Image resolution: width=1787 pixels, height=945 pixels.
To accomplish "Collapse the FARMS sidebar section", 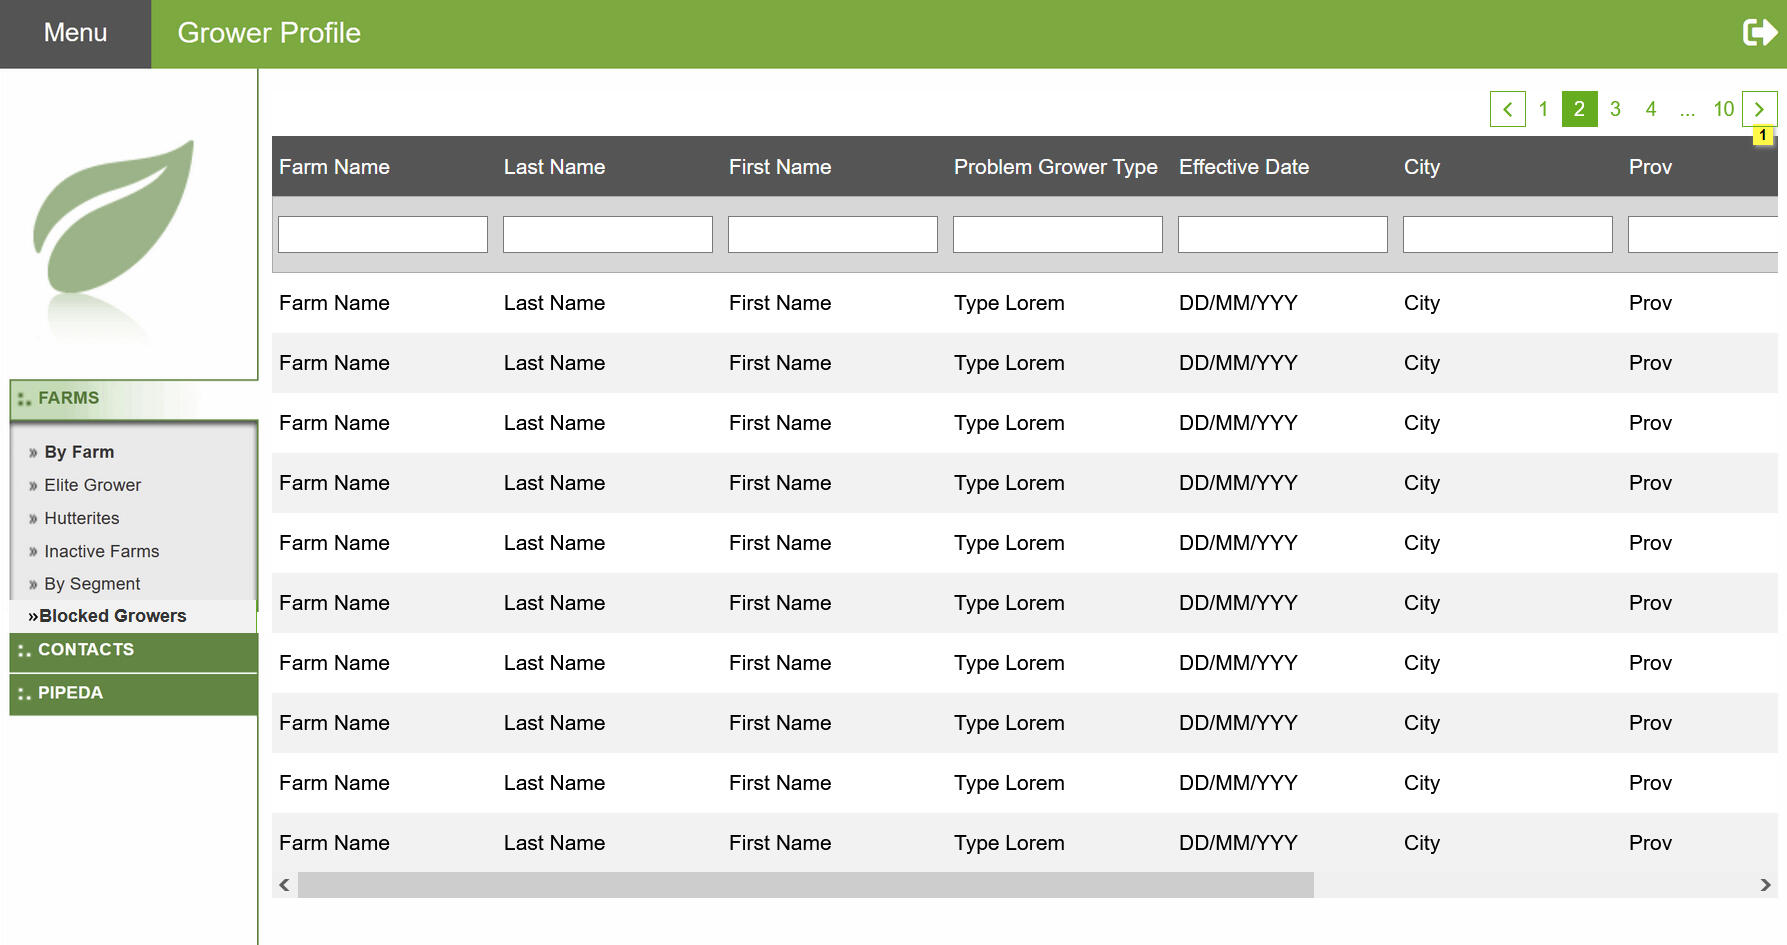I will (x=68, y=398).
